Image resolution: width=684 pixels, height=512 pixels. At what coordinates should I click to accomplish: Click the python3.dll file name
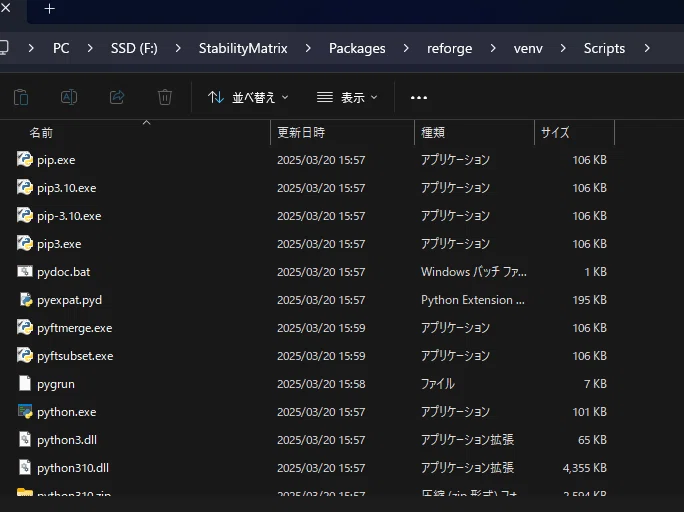click(67, 440)
